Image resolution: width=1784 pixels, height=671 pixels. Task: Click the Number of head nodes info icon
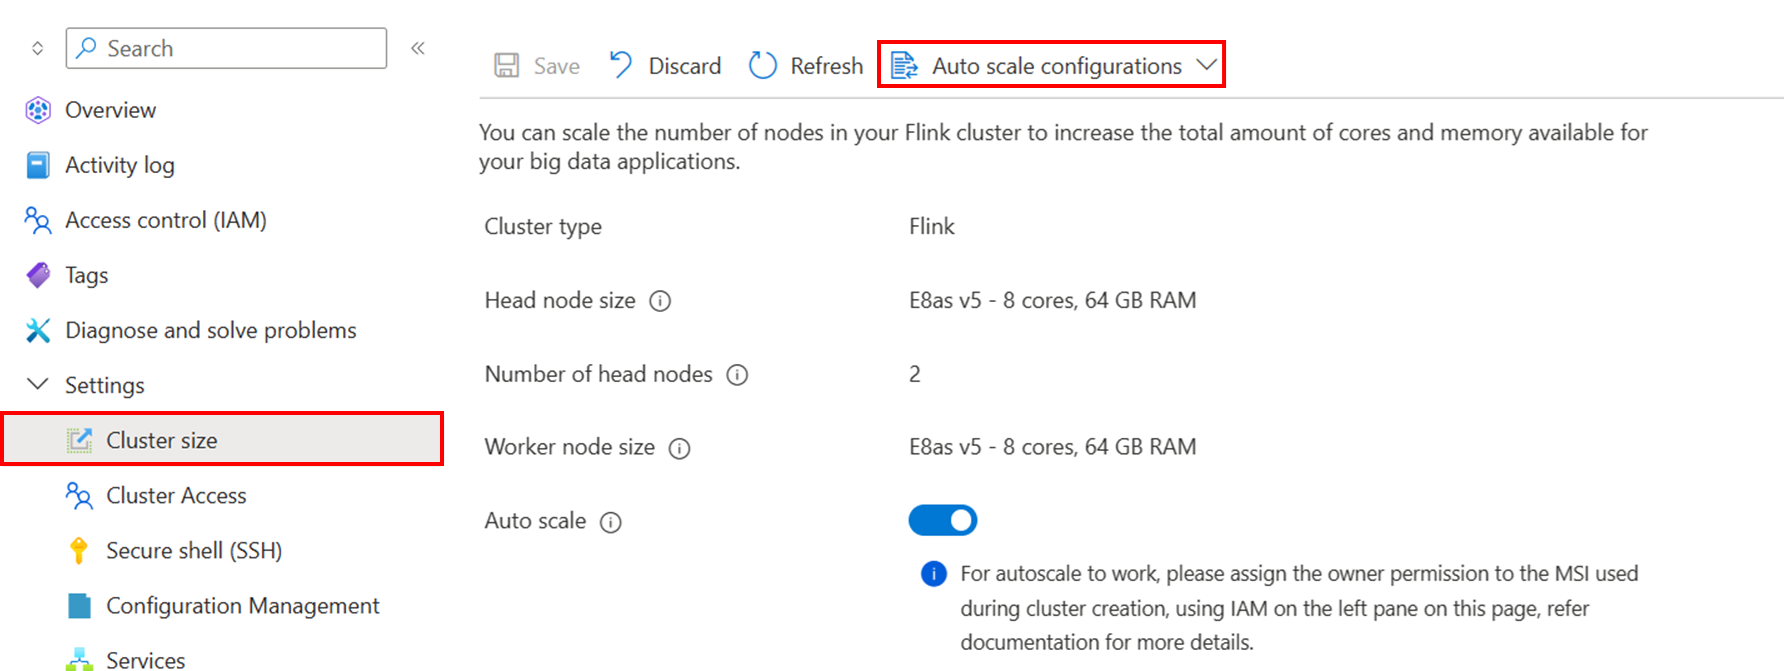coord(737,375)
